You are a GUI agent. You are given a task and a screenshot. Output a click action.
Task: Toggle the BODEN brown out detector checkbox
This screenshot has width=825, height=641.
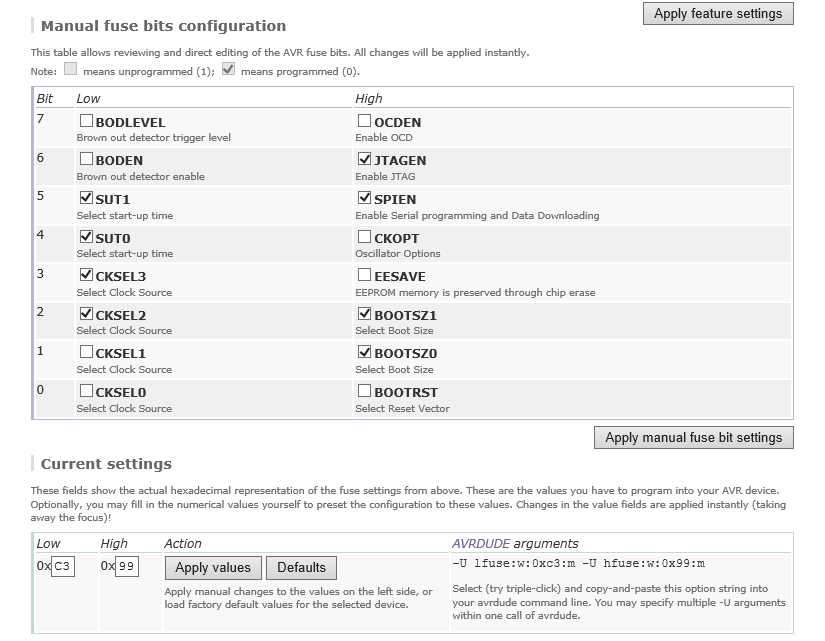(x=86, y=159)
